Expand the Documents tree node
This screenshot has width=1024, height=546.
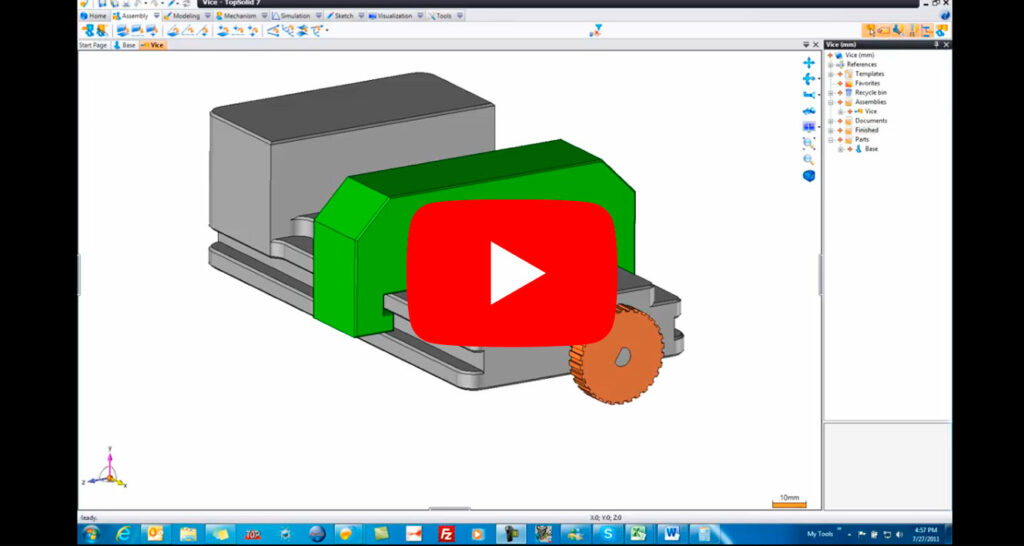831,121
